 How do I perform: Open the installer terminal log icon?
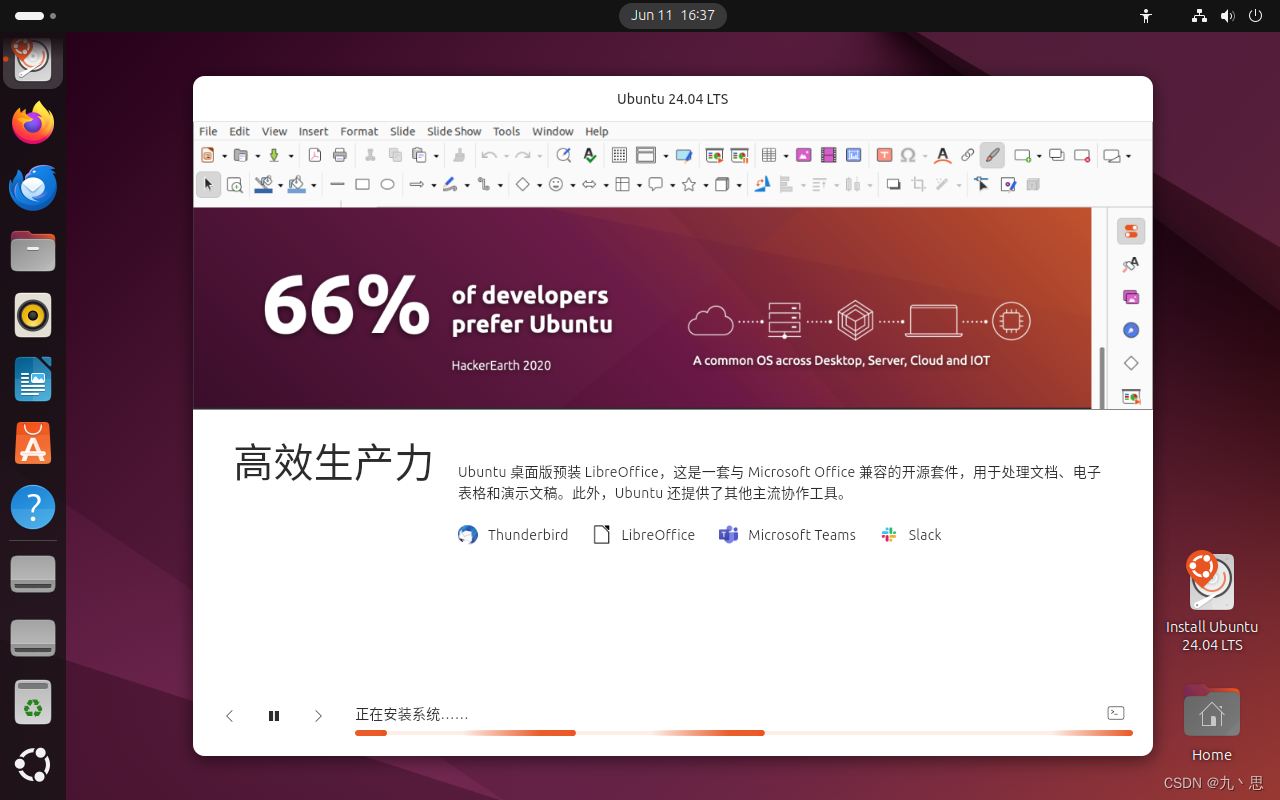(x=1116, y=713)
